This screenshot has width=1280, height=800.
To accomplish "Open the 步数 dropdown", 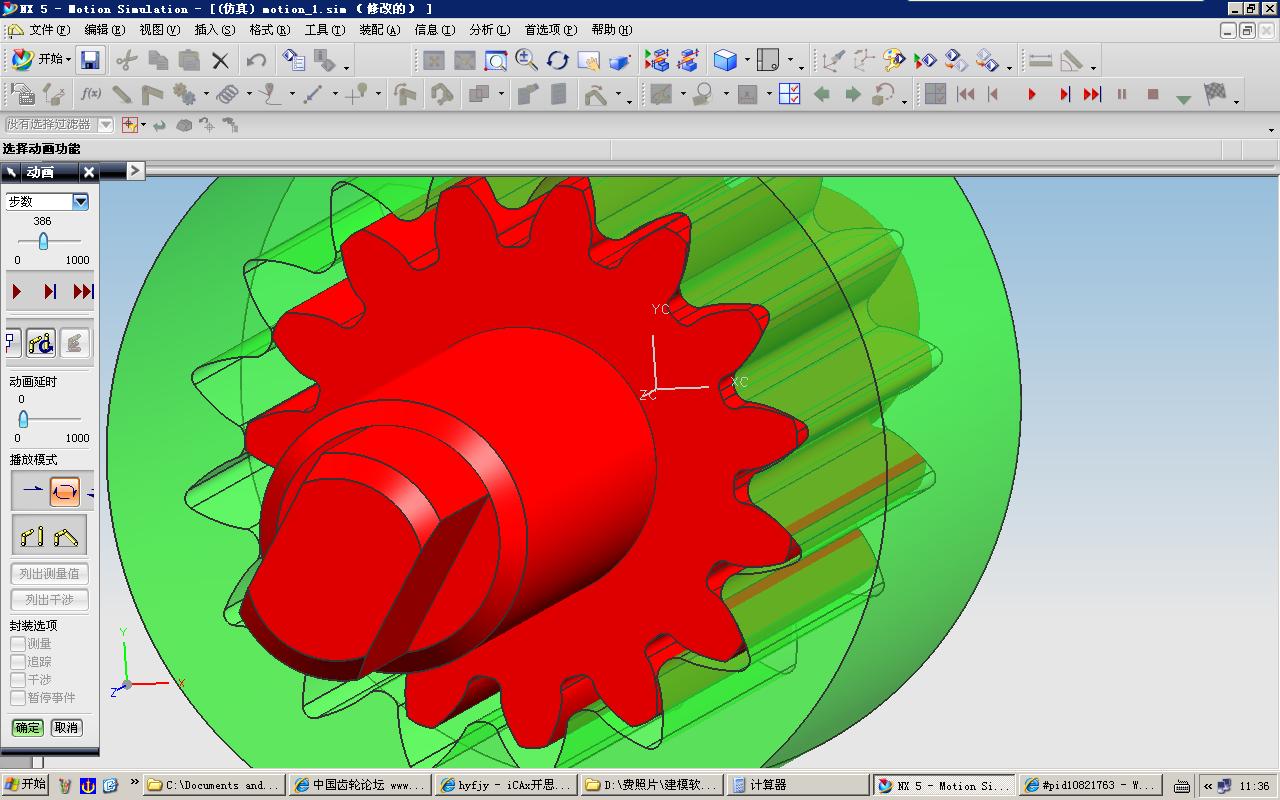I will click(81, 202).
